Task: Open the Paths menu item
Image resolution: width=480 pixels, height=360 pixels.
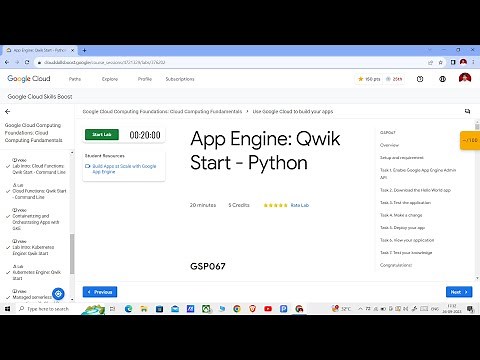Action: [75, 79]
